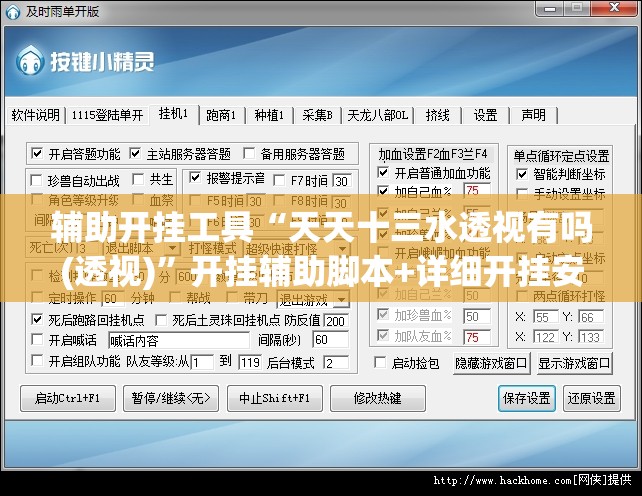Click the X field showing 122
The image size is (642, 496).
click(546, 337)
